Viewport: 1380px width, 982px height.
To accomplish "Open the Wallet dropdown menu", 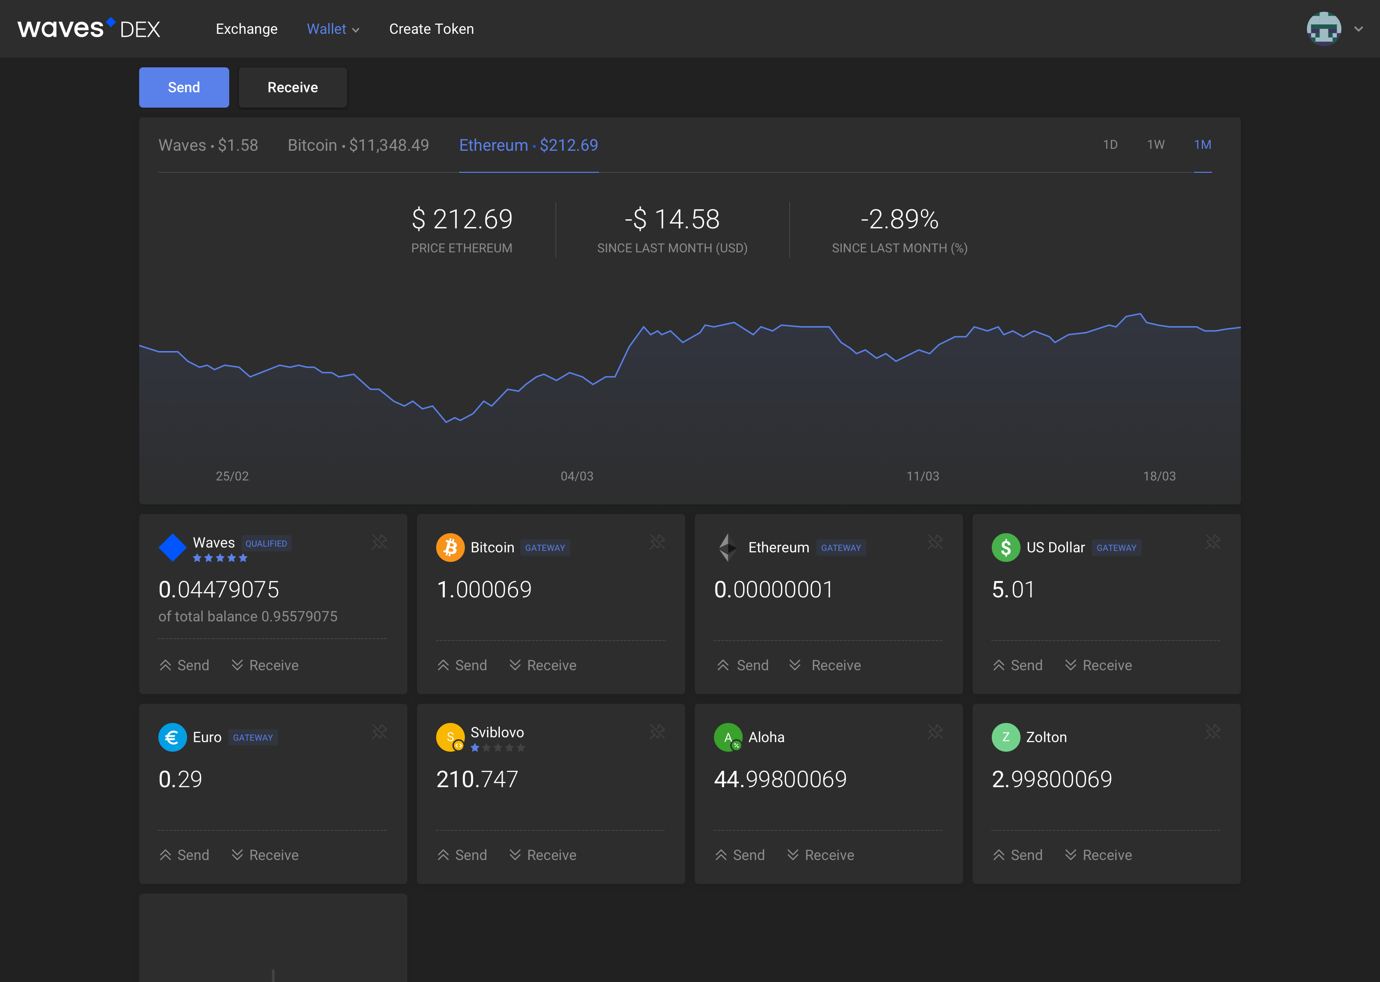I will point(333,29).
